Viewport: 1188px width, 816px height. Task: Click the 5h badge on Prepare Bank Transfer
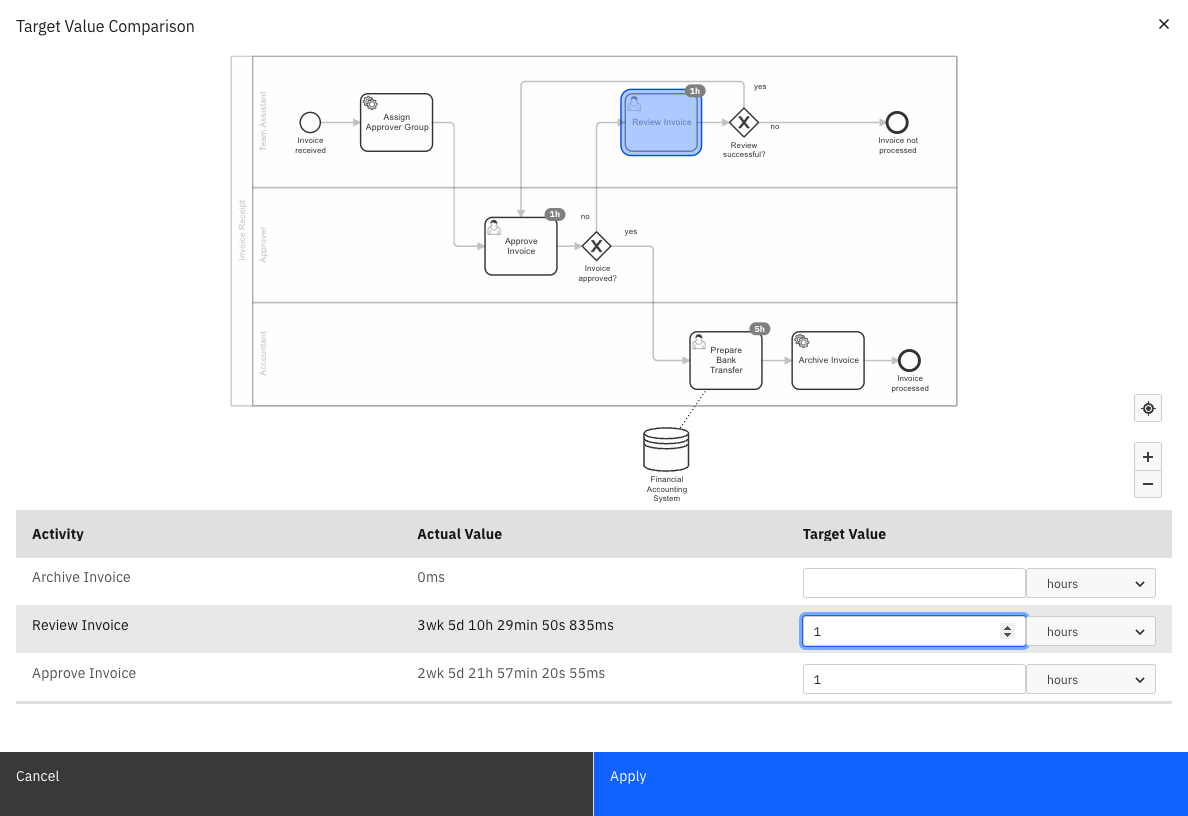[759, 329]
